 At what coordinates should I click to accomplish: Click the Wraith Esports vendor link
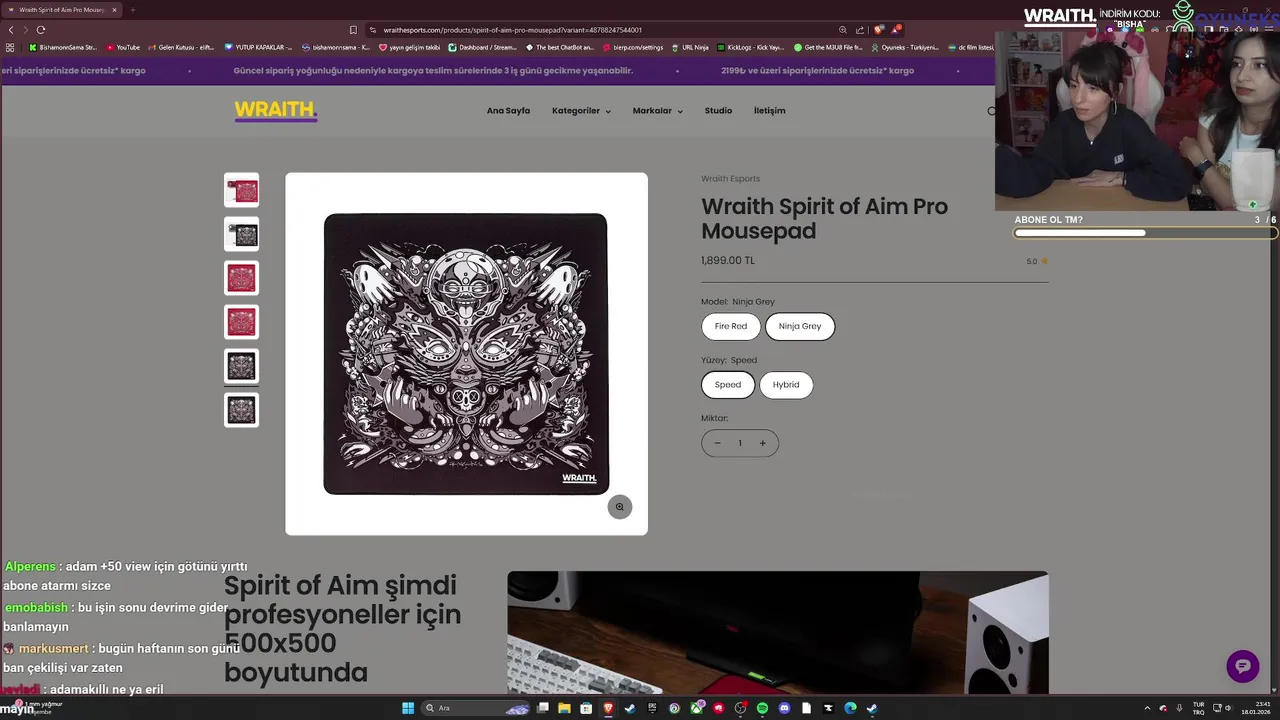tap(730, 179)
